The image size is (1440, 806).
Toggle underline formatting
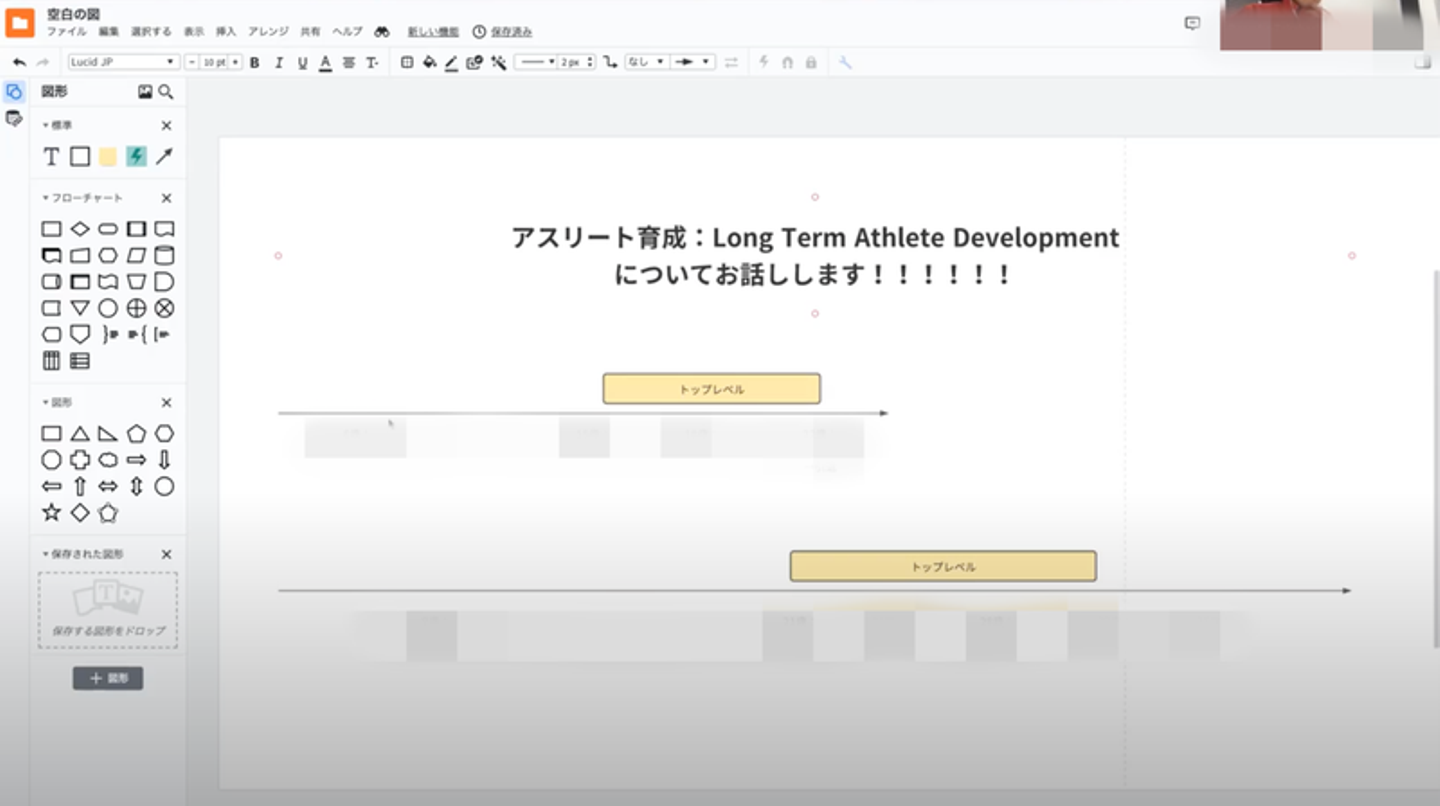tap(302, 62)
